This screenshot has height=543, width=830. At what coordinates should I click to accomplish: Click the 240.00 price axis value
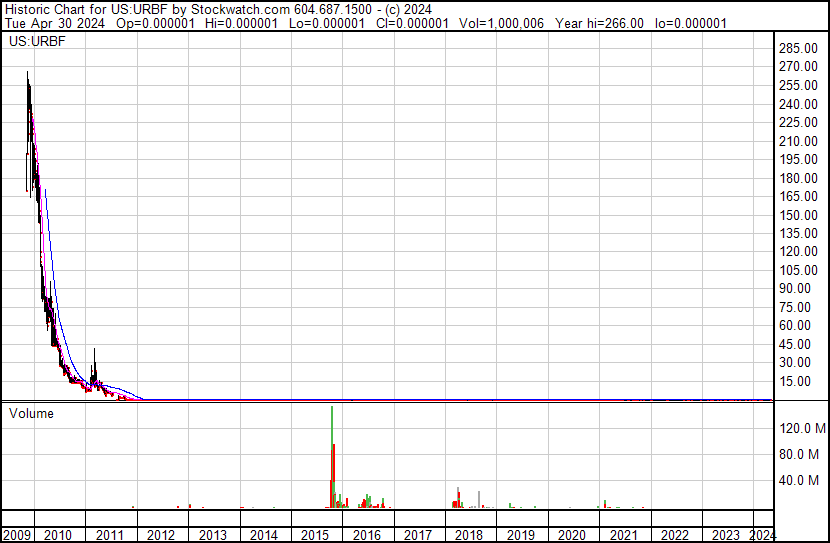click(x=798, y=104)
